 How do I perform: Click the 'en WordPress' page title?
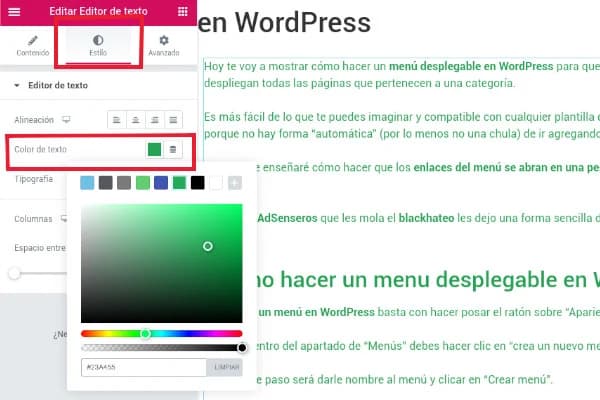coord(284,22)
